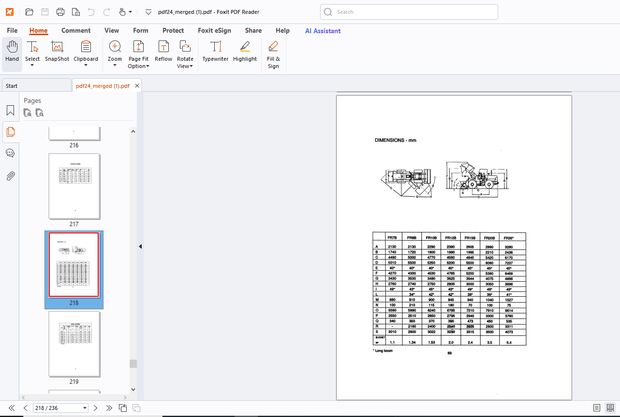The width and height of the screenshot is (620, 417).
Task: Open the page number dropdown arrow
Action: (x=85, y=408)
